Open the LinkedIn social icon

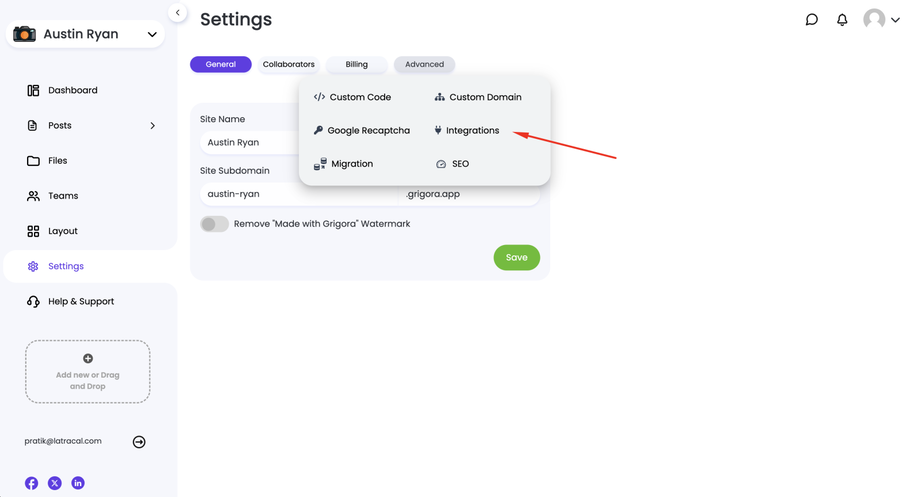point(78,483)
